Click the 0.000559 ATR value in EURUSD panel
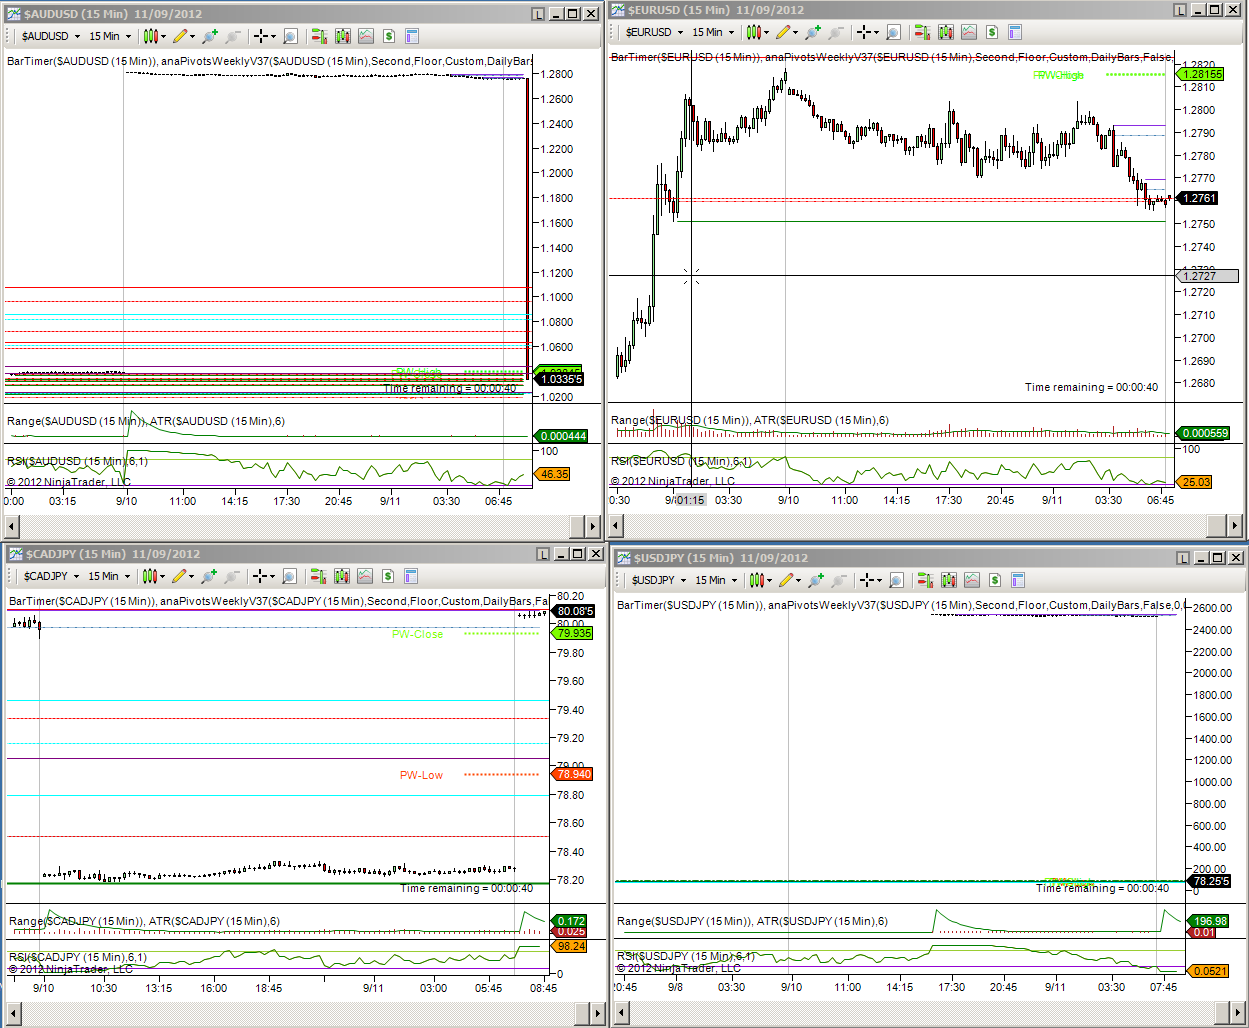The width and height of the screenshot is (1249, 1028). pyautogui.click(x=1204, y=433)
